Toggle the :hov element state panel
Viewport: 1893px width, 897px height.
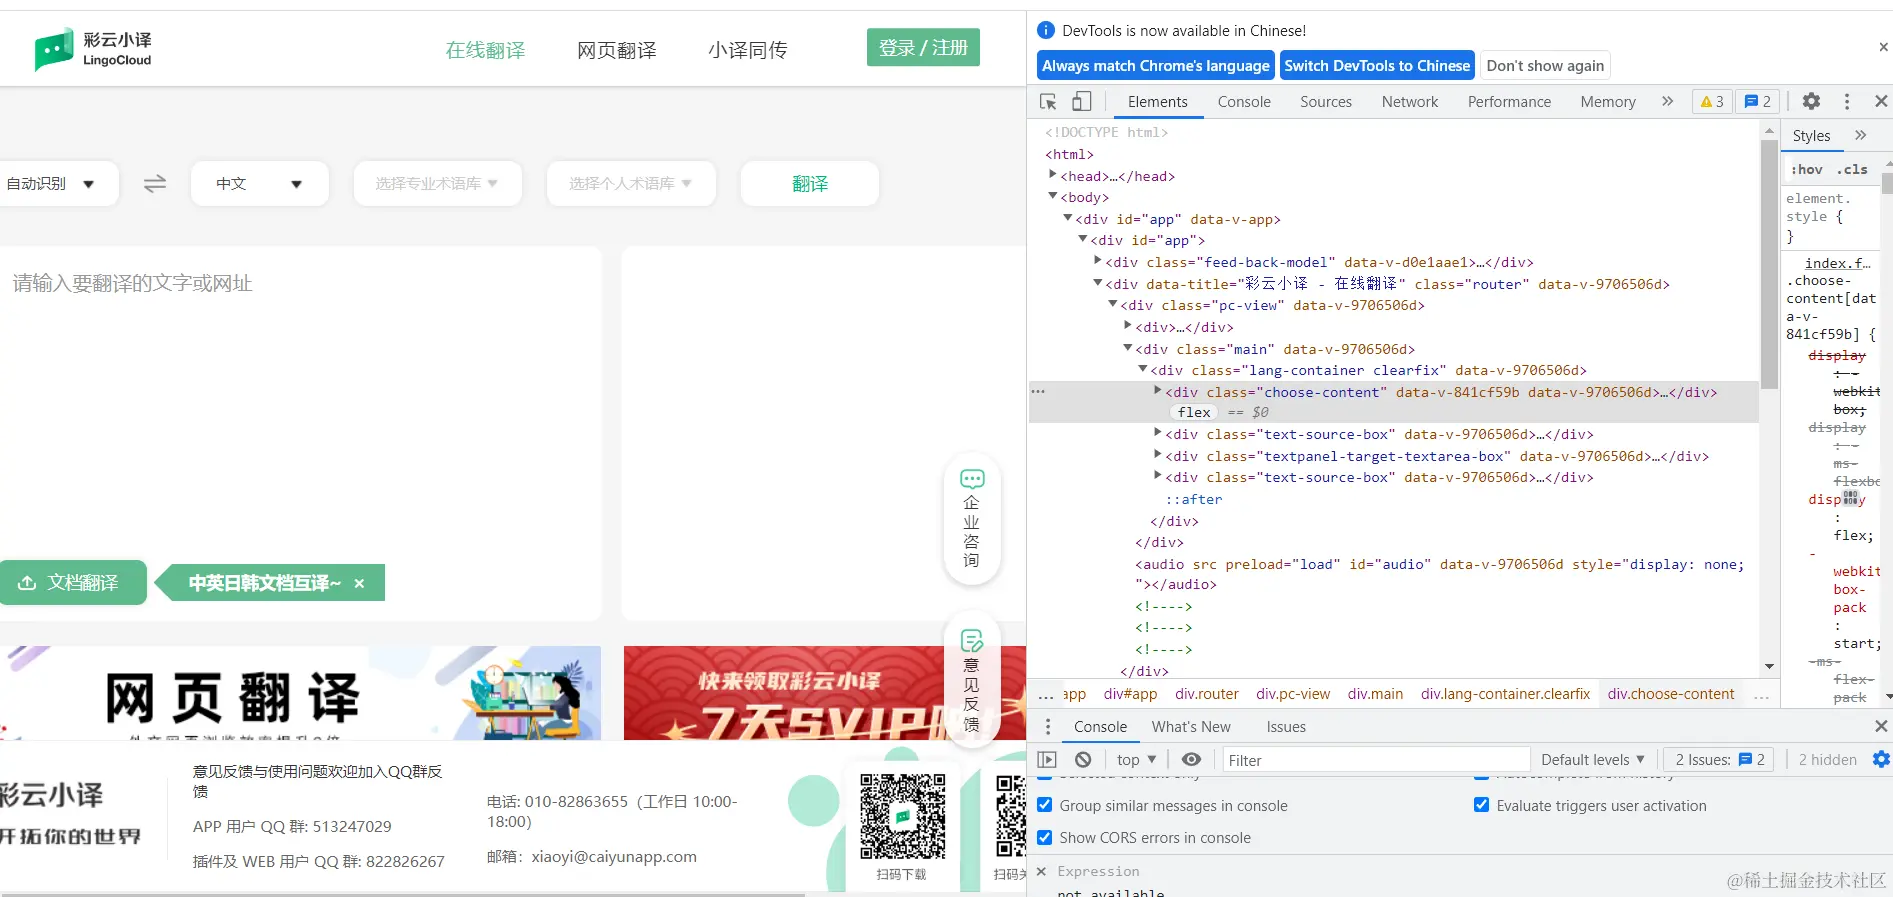(1807, 170)
